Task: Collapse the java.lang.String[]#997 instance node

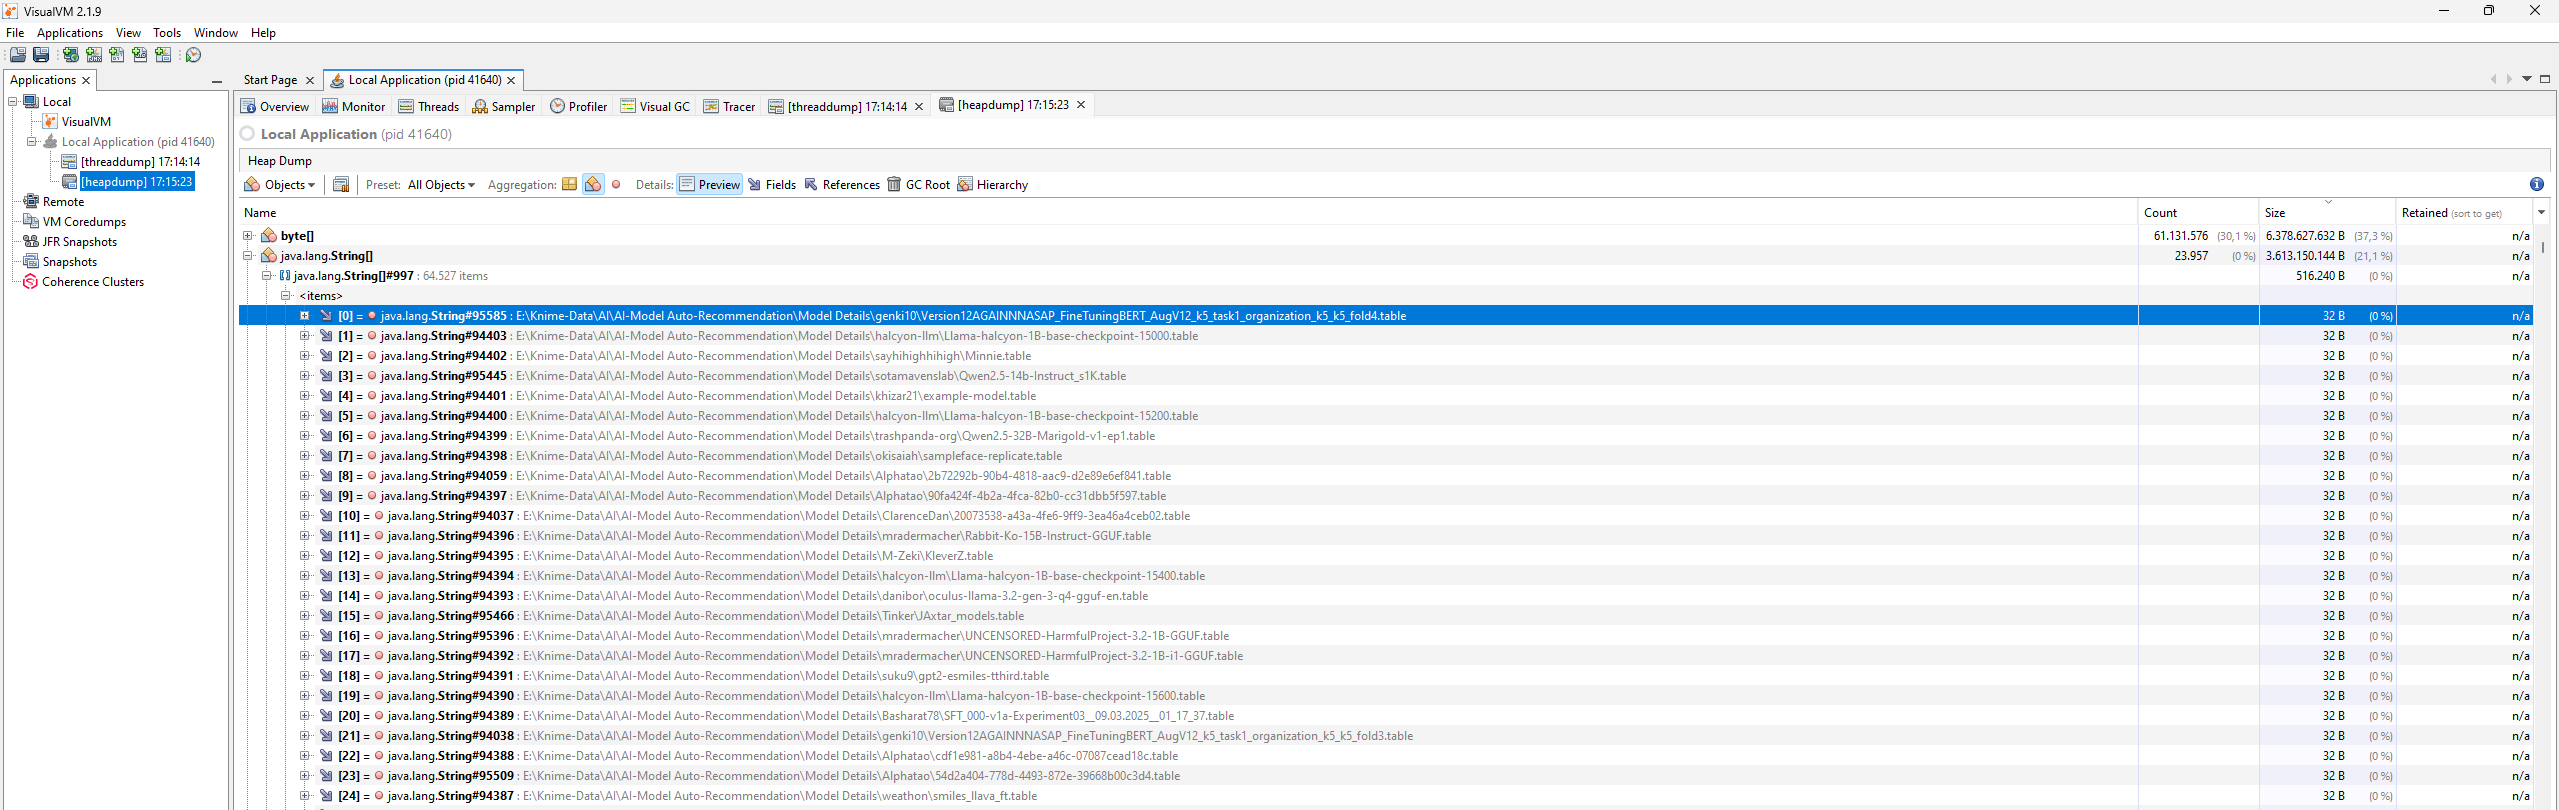Action: (267, 276)
